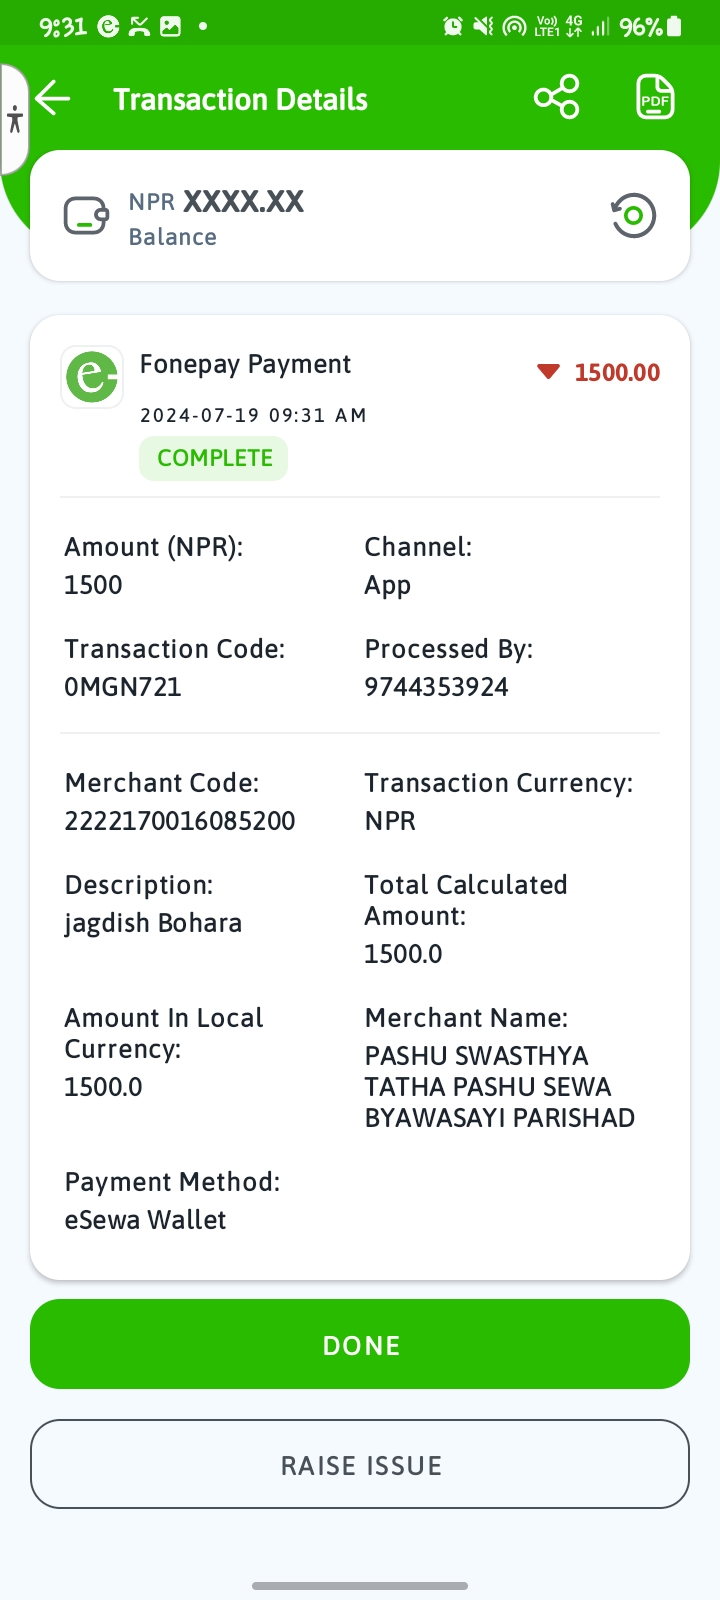The image size is (720, 1600).
Task: Tap the COMPLETE status badge
Action: click(214, 458)
